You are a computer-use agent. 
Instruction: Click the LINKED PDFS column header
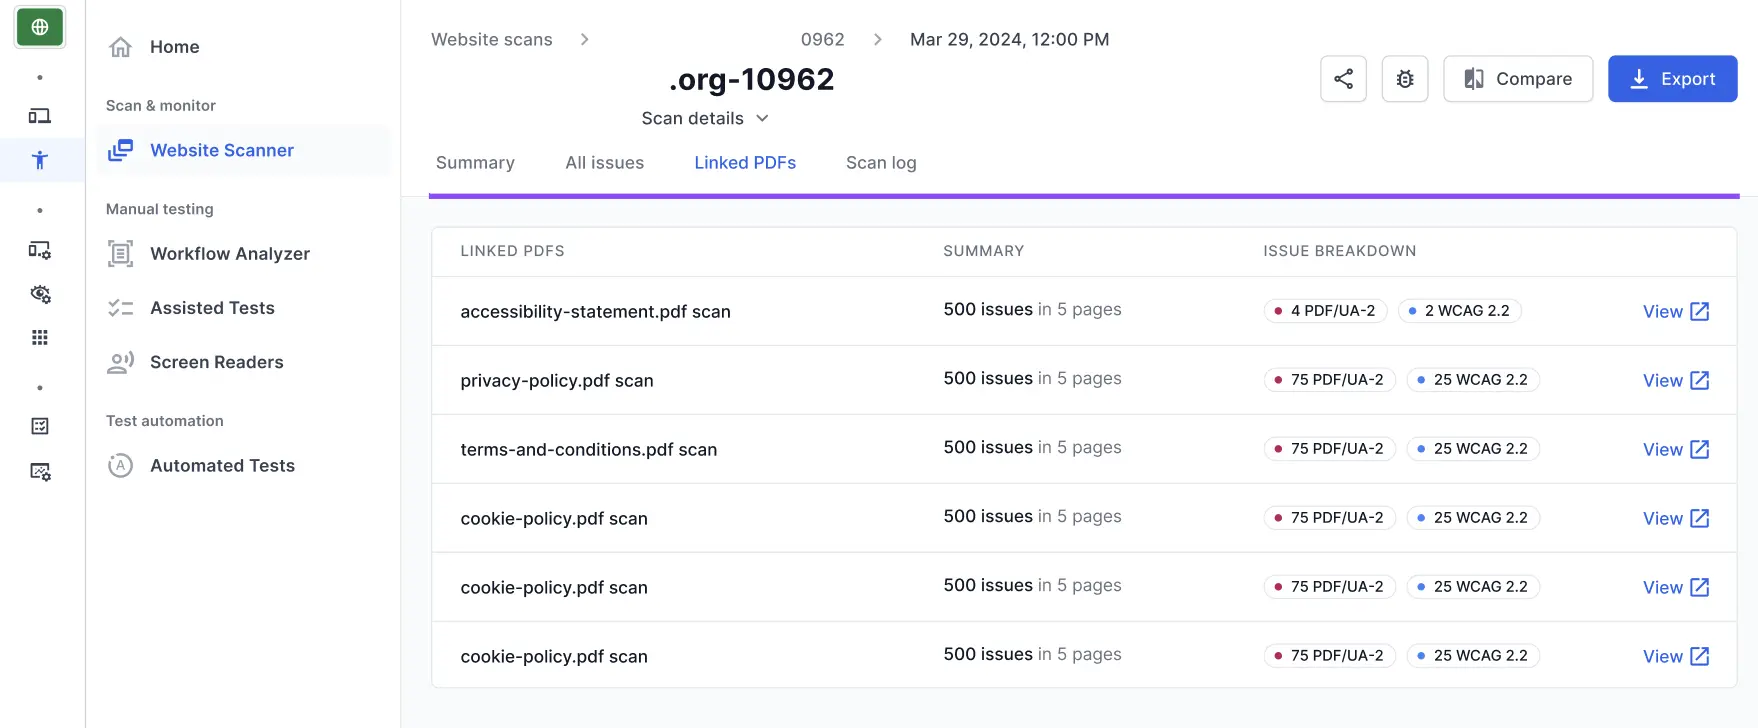(512, 251)
